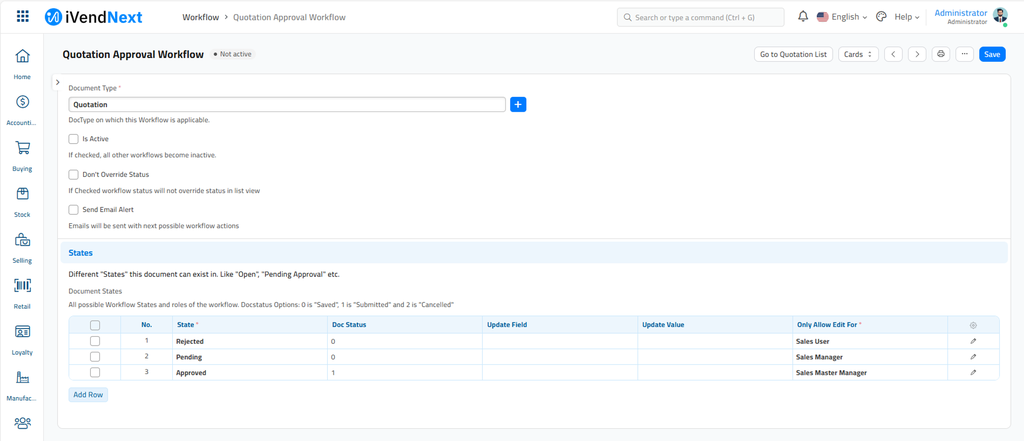Image resolution: width=1024 pixels, height=441 pixels.
Task: Collapse the States section header
Action: click(534, 252)
